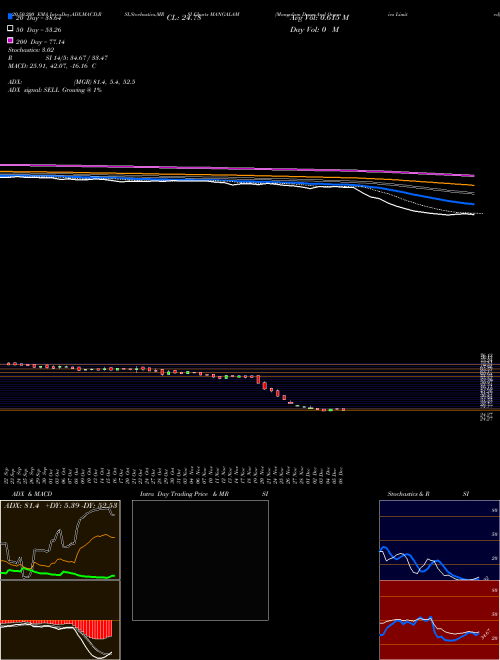Click the date axis labels under candlesticks
The height and width of the screenshot is (660, 500).
175,475
